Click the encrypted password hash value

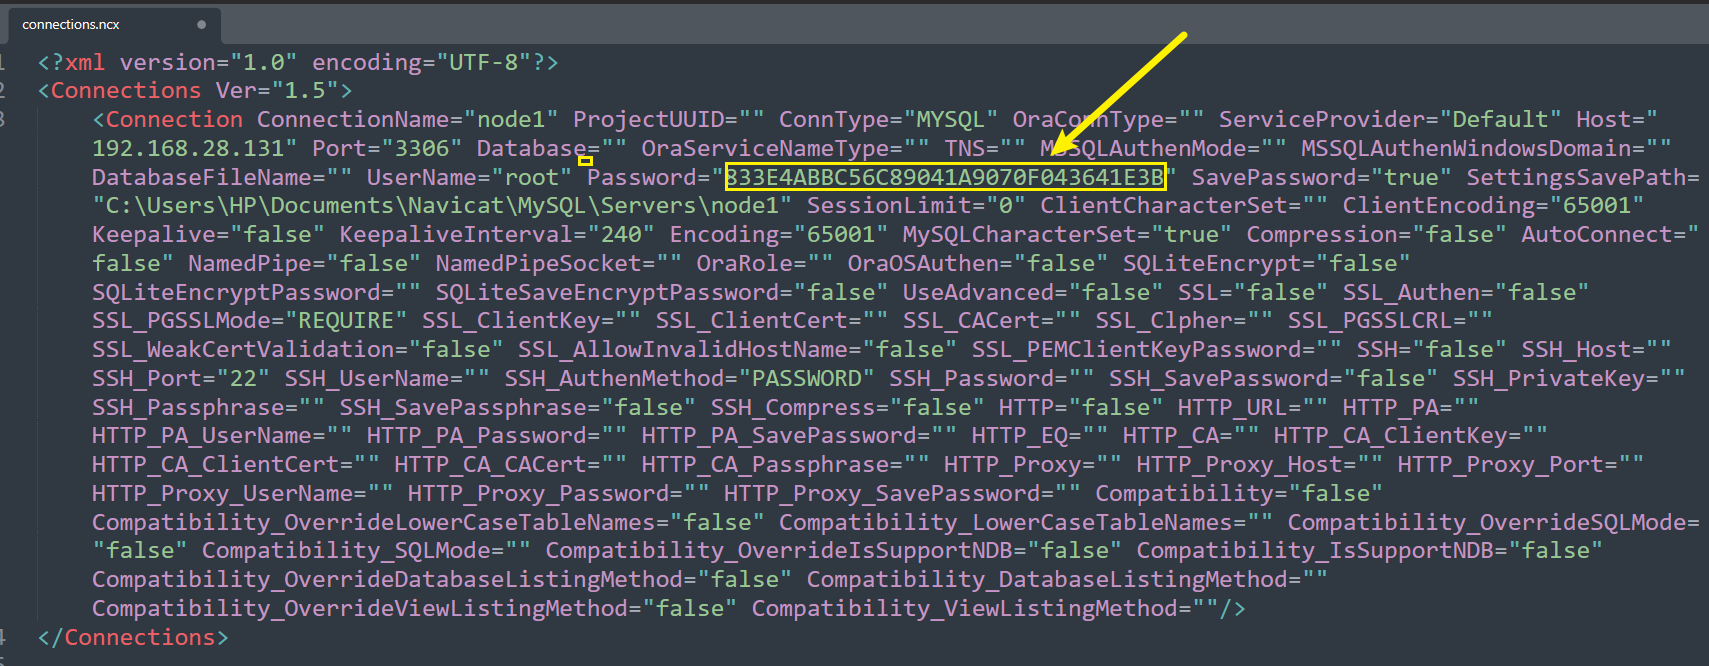coord(945,177)
